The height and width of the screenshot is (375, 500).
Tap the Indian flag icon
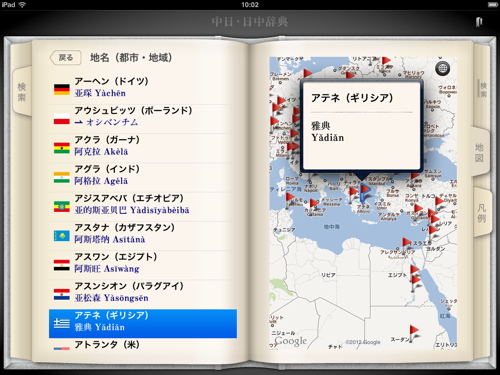coord(62,177)
